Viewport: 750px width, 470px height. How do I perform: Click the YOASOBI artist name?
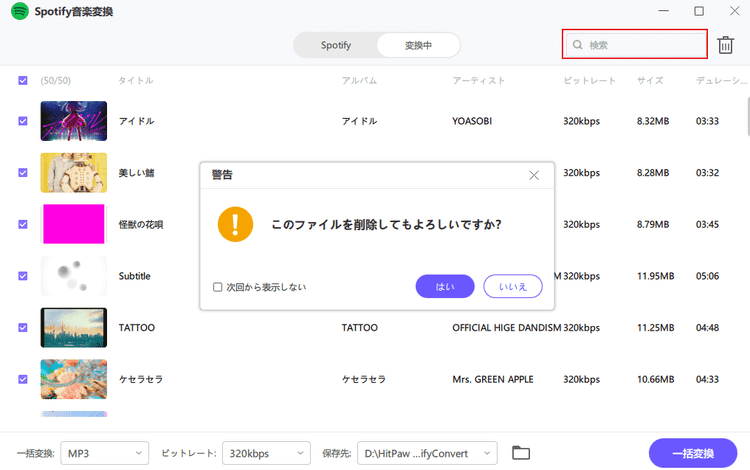pos(472,121)
